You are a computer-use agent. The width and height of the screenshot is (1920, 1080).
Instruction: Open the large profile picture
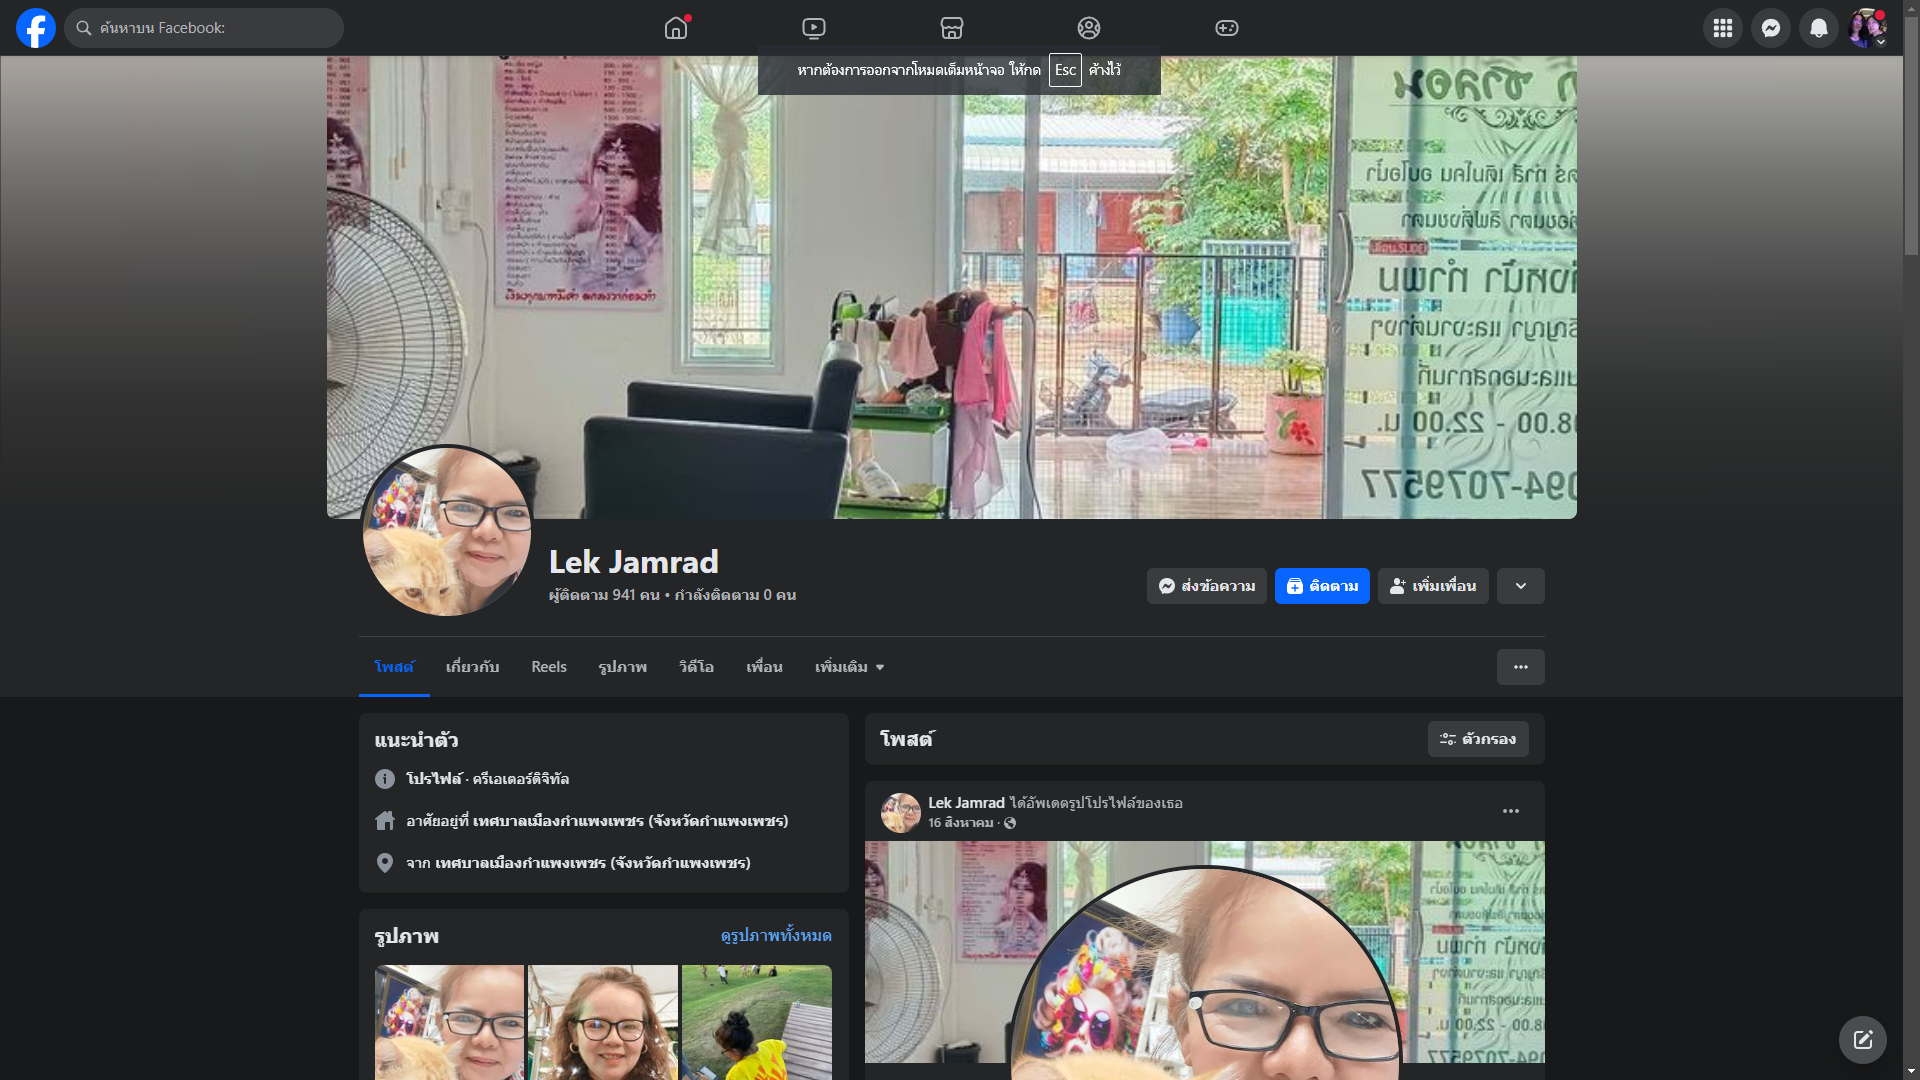tap(446, 531)
